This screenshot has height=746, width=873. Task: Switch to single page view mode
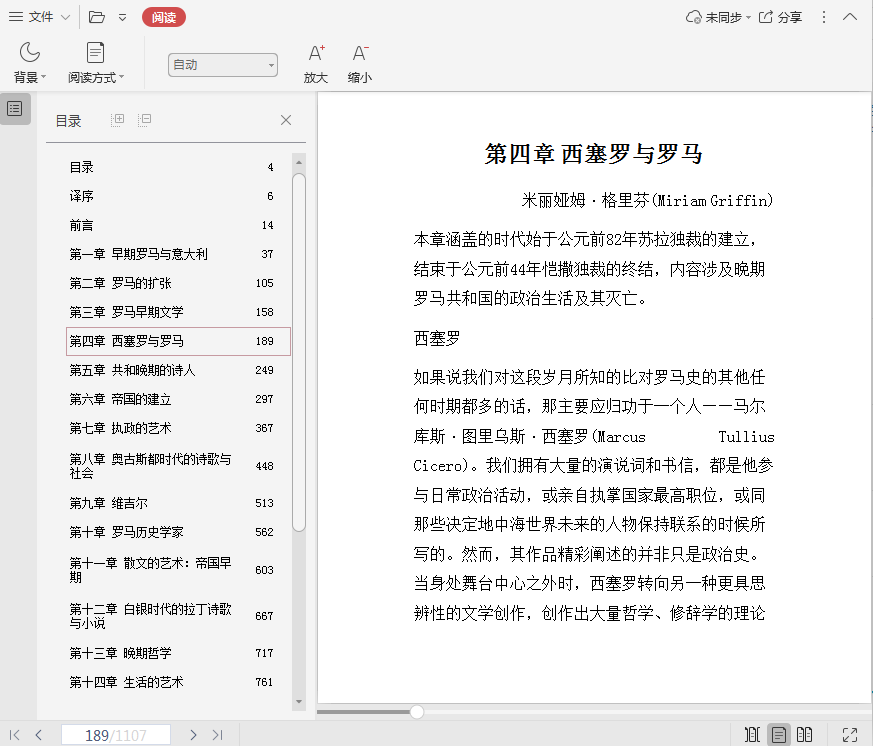click(778, 735)
